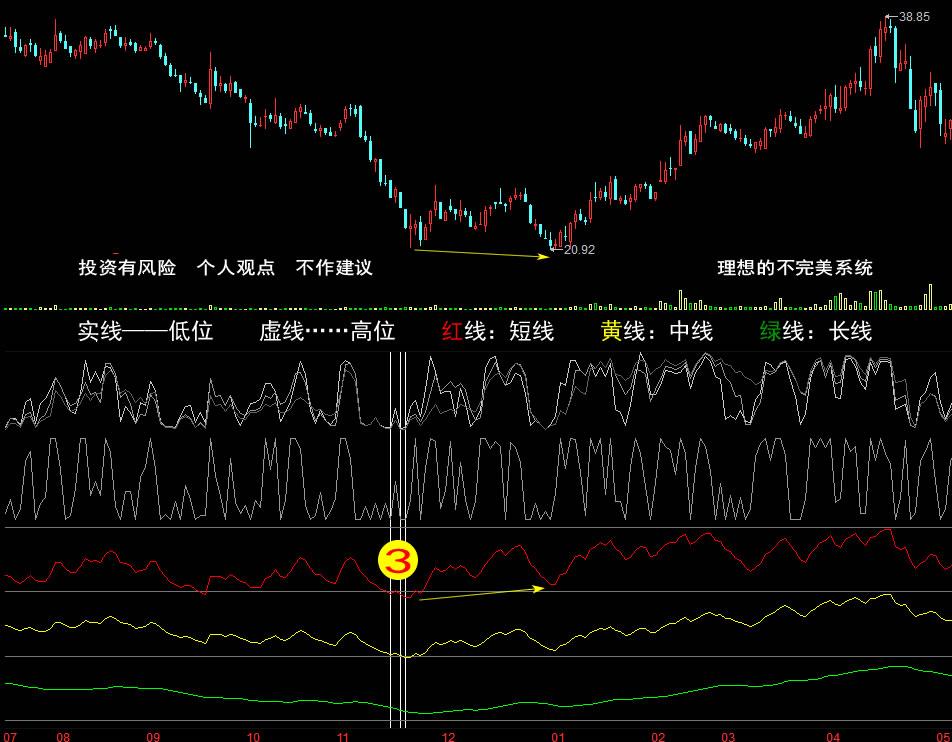Click the 投资有风险 disclaimer text
Viewport: 952px width, 742px height.
point(127,268)
